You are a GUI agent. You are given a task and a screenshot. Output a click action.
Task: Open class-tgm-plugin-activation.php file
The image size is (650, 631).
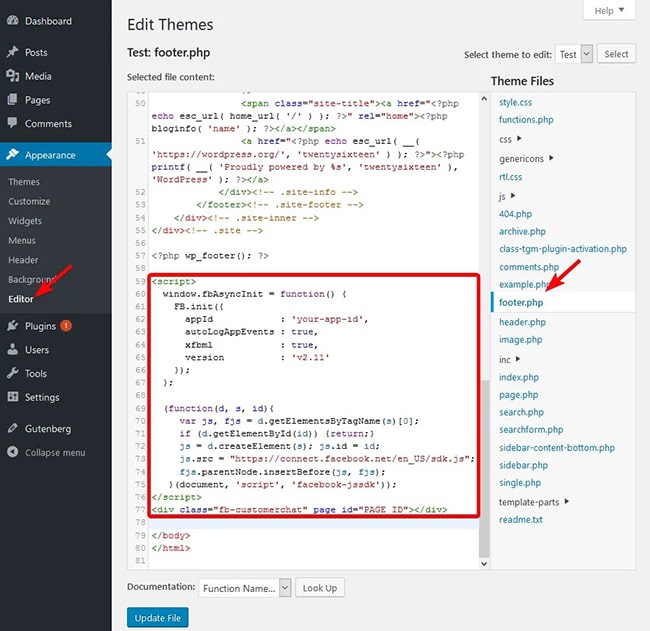563,249
